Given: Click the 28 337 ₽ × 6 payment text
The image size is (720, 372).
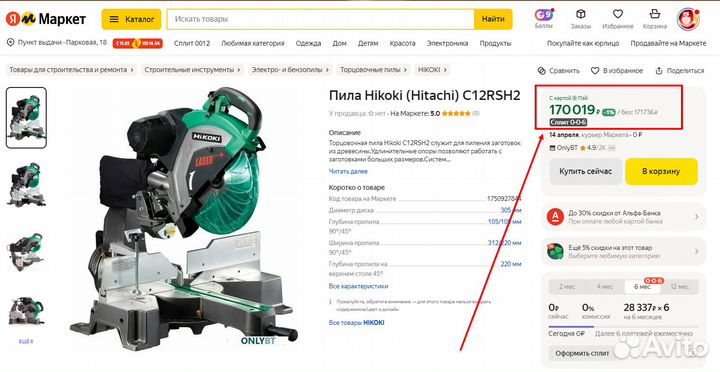Looking at the screenshot, I should [646, 307].
